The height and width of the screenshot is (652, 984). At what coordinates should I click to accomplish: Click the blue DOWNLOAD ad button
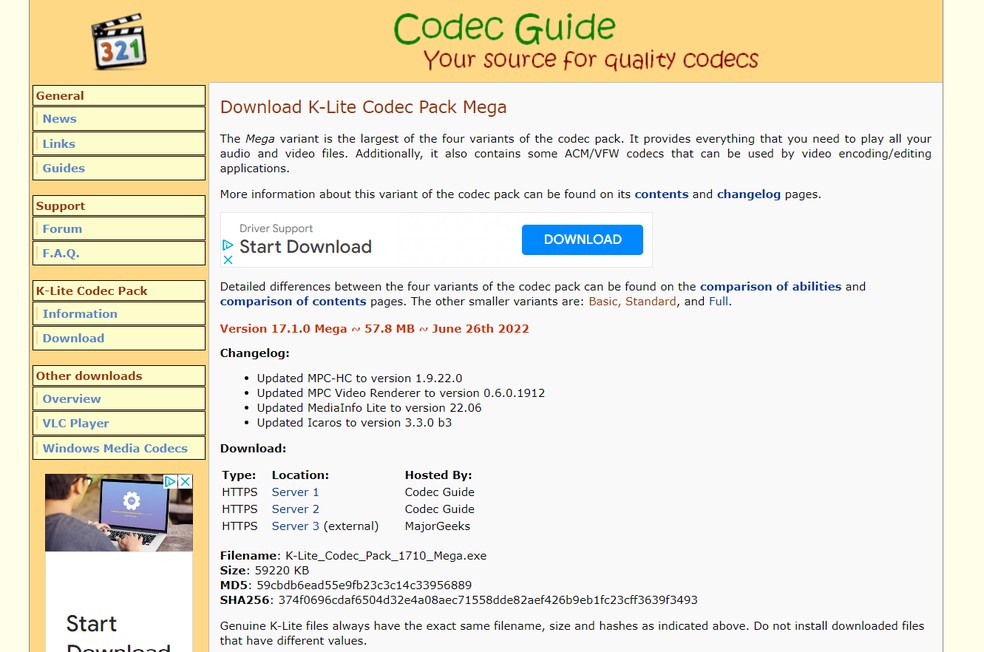582,240
